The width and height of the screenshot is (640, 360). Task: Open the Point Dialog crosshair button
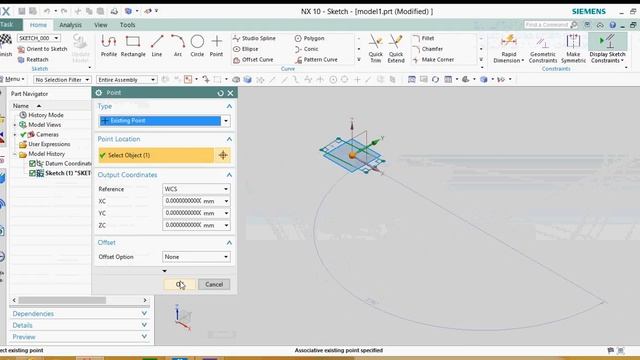coord(223,155)
